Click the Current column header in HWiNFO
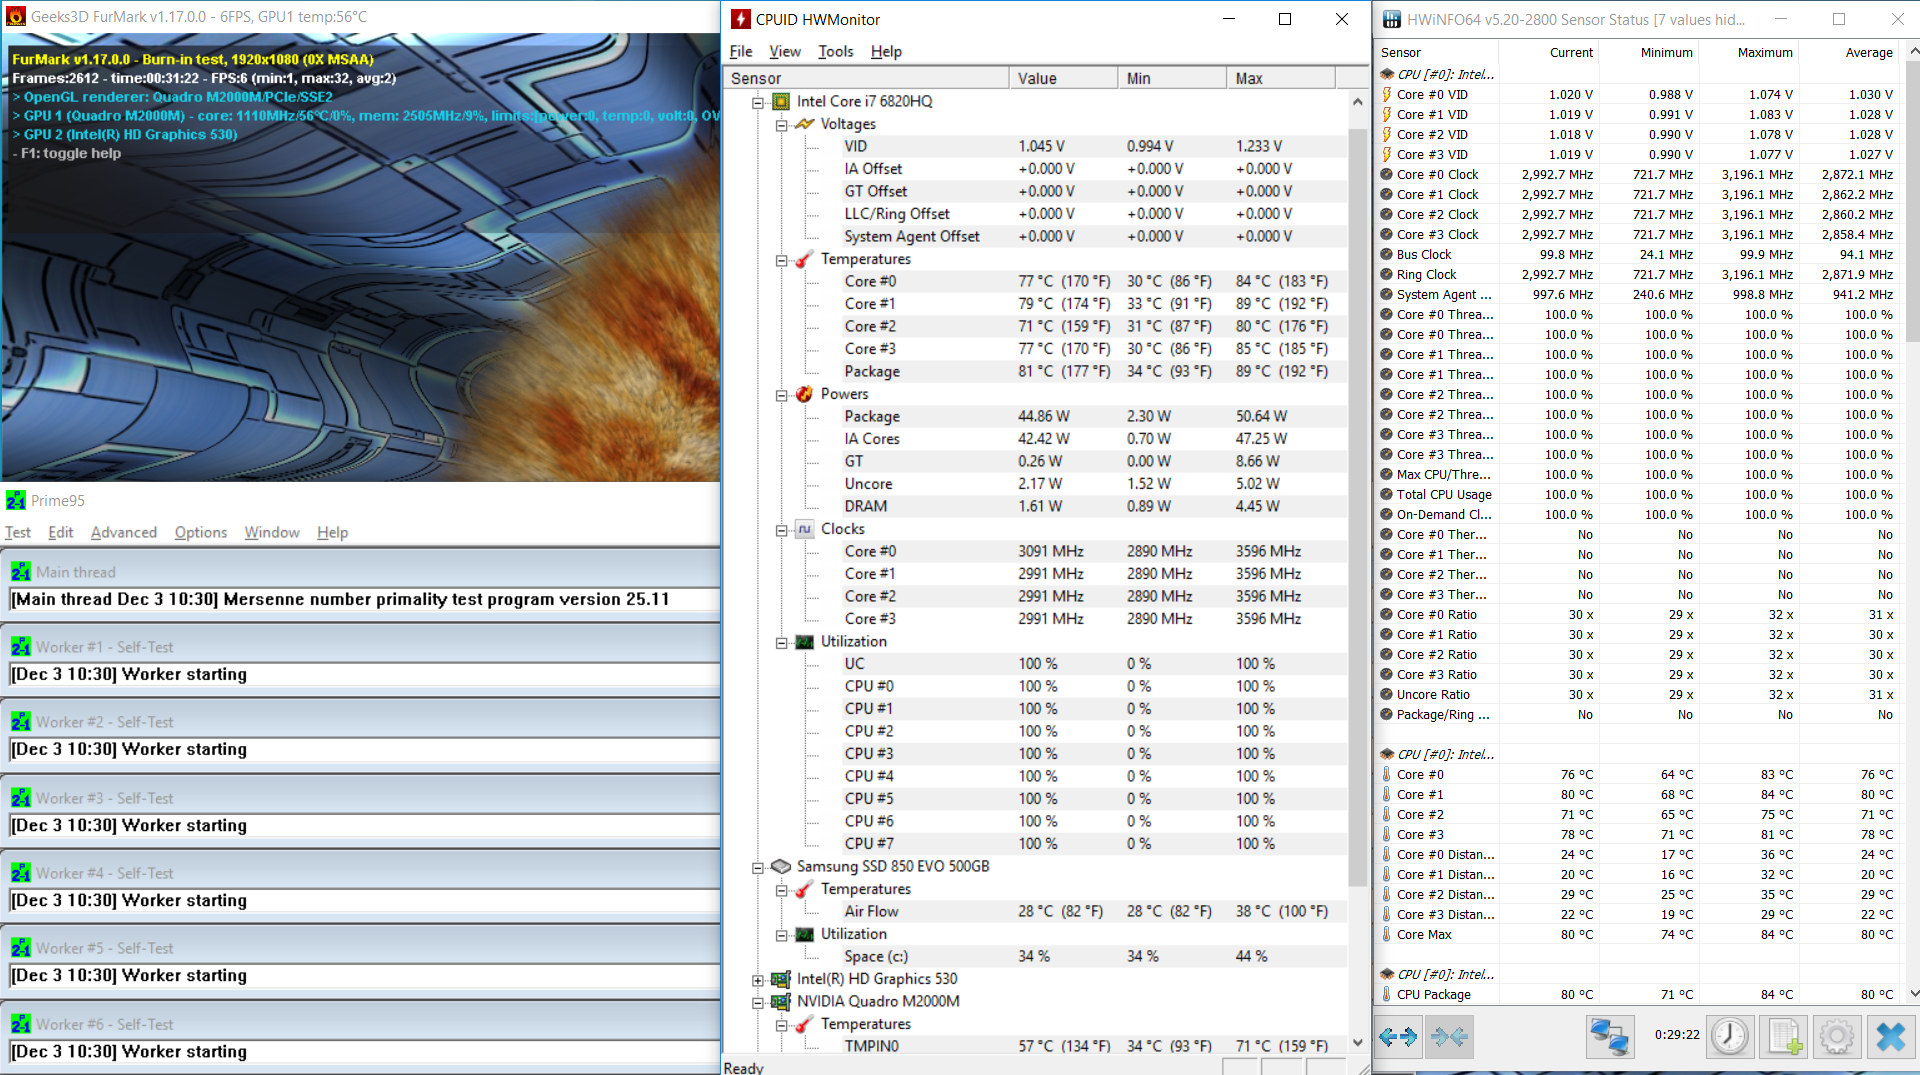 (1548, 52)
